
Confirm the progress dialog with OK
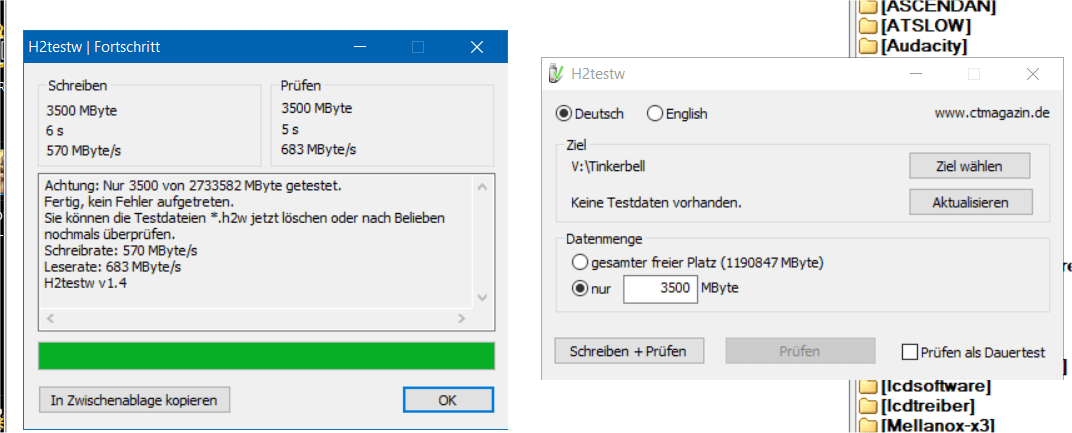[448, 400]
